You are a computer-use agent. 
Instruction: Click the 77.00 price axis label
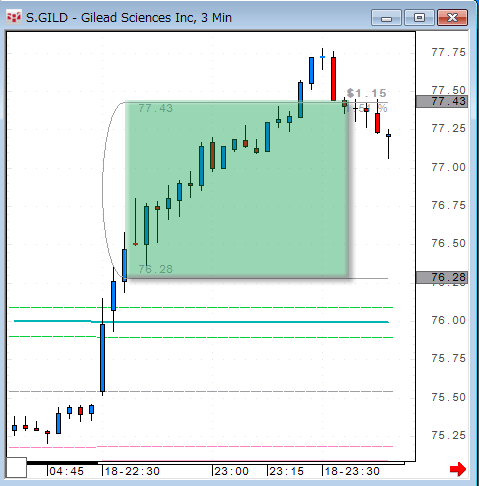(x=448, y=167)
